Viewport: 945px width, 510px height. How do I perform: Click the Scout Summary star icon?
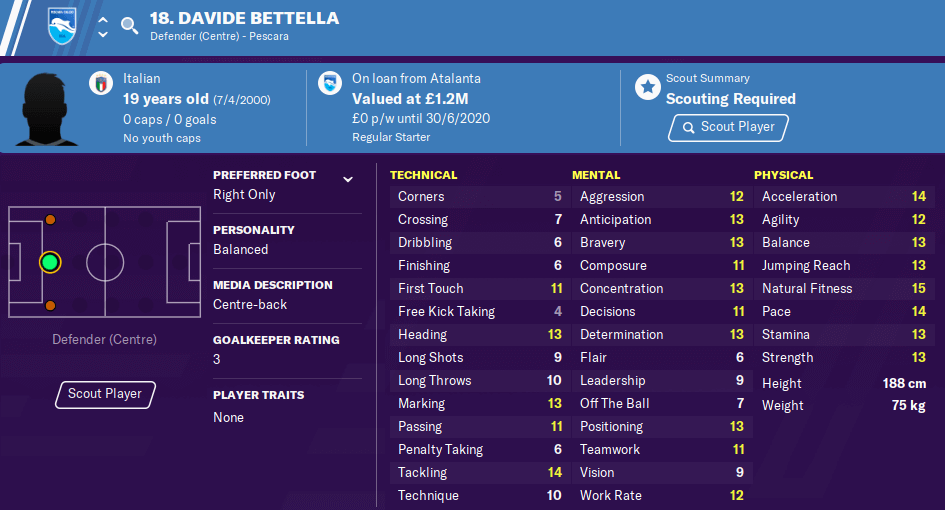(647, 87)
